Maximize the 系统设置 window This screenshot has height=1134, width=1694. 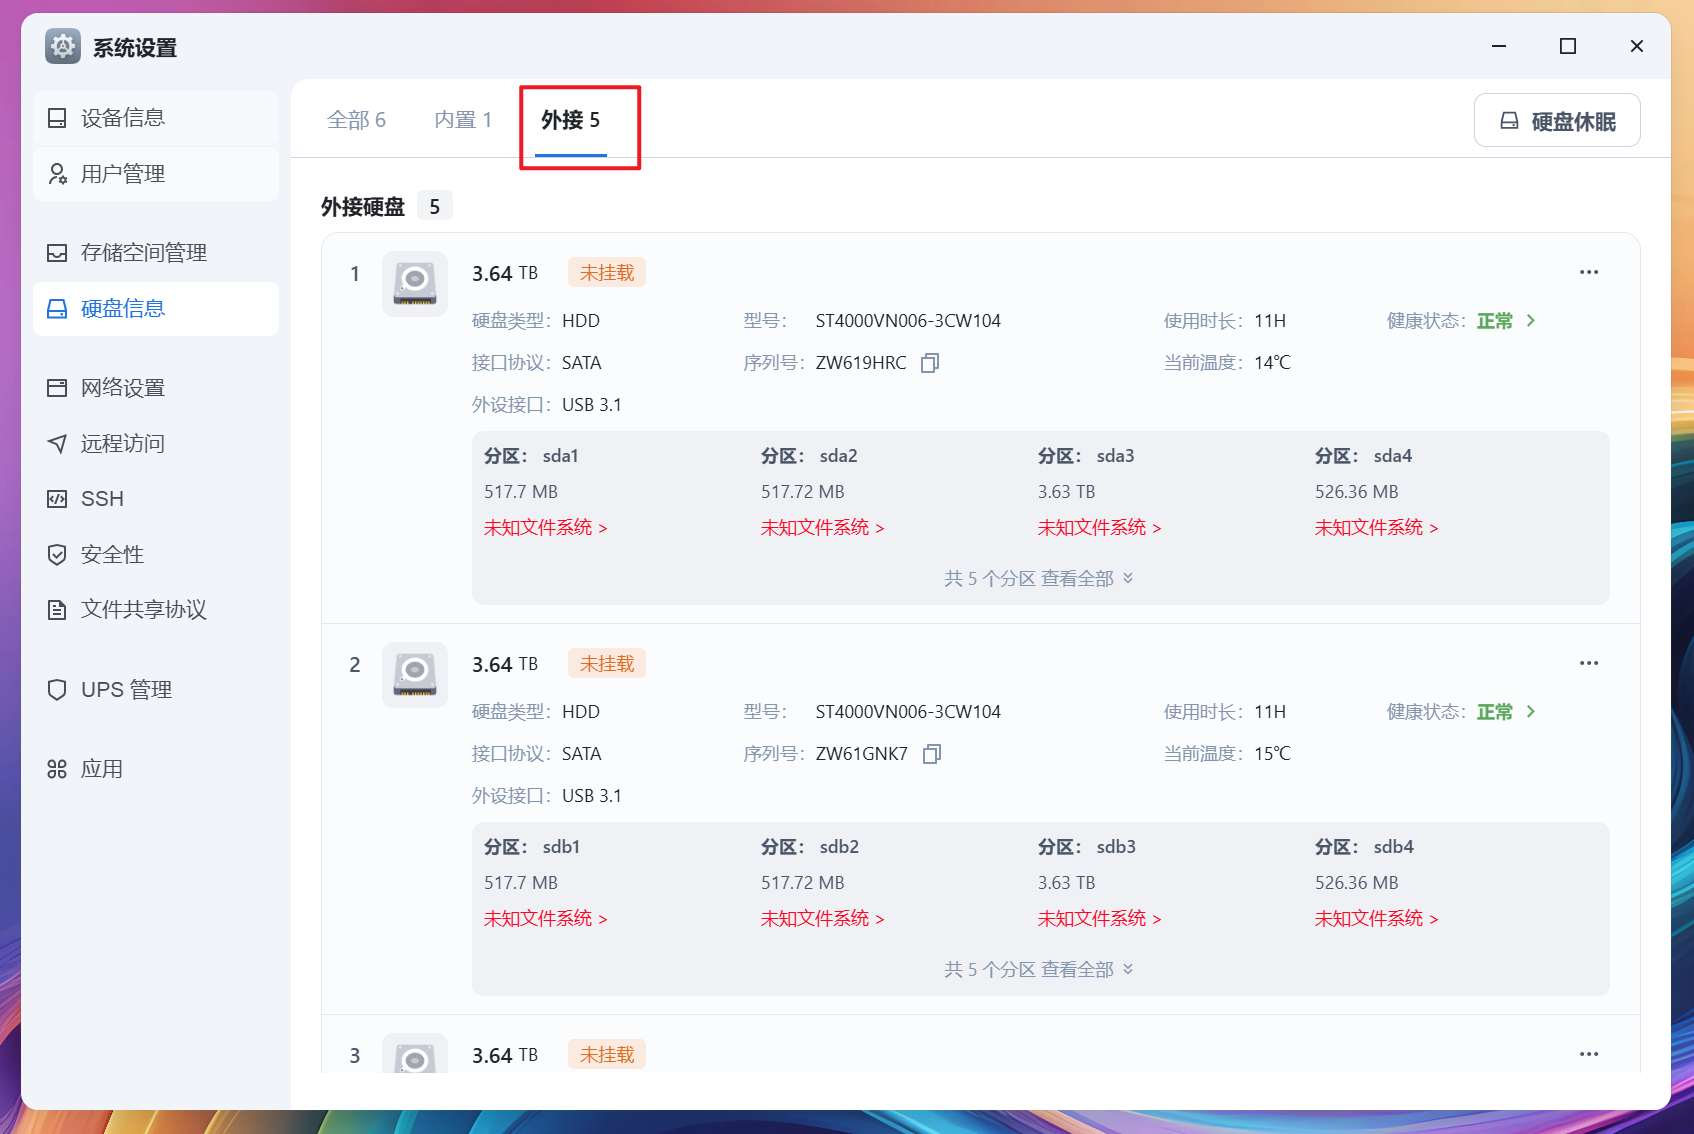(x=1568, y=46)
